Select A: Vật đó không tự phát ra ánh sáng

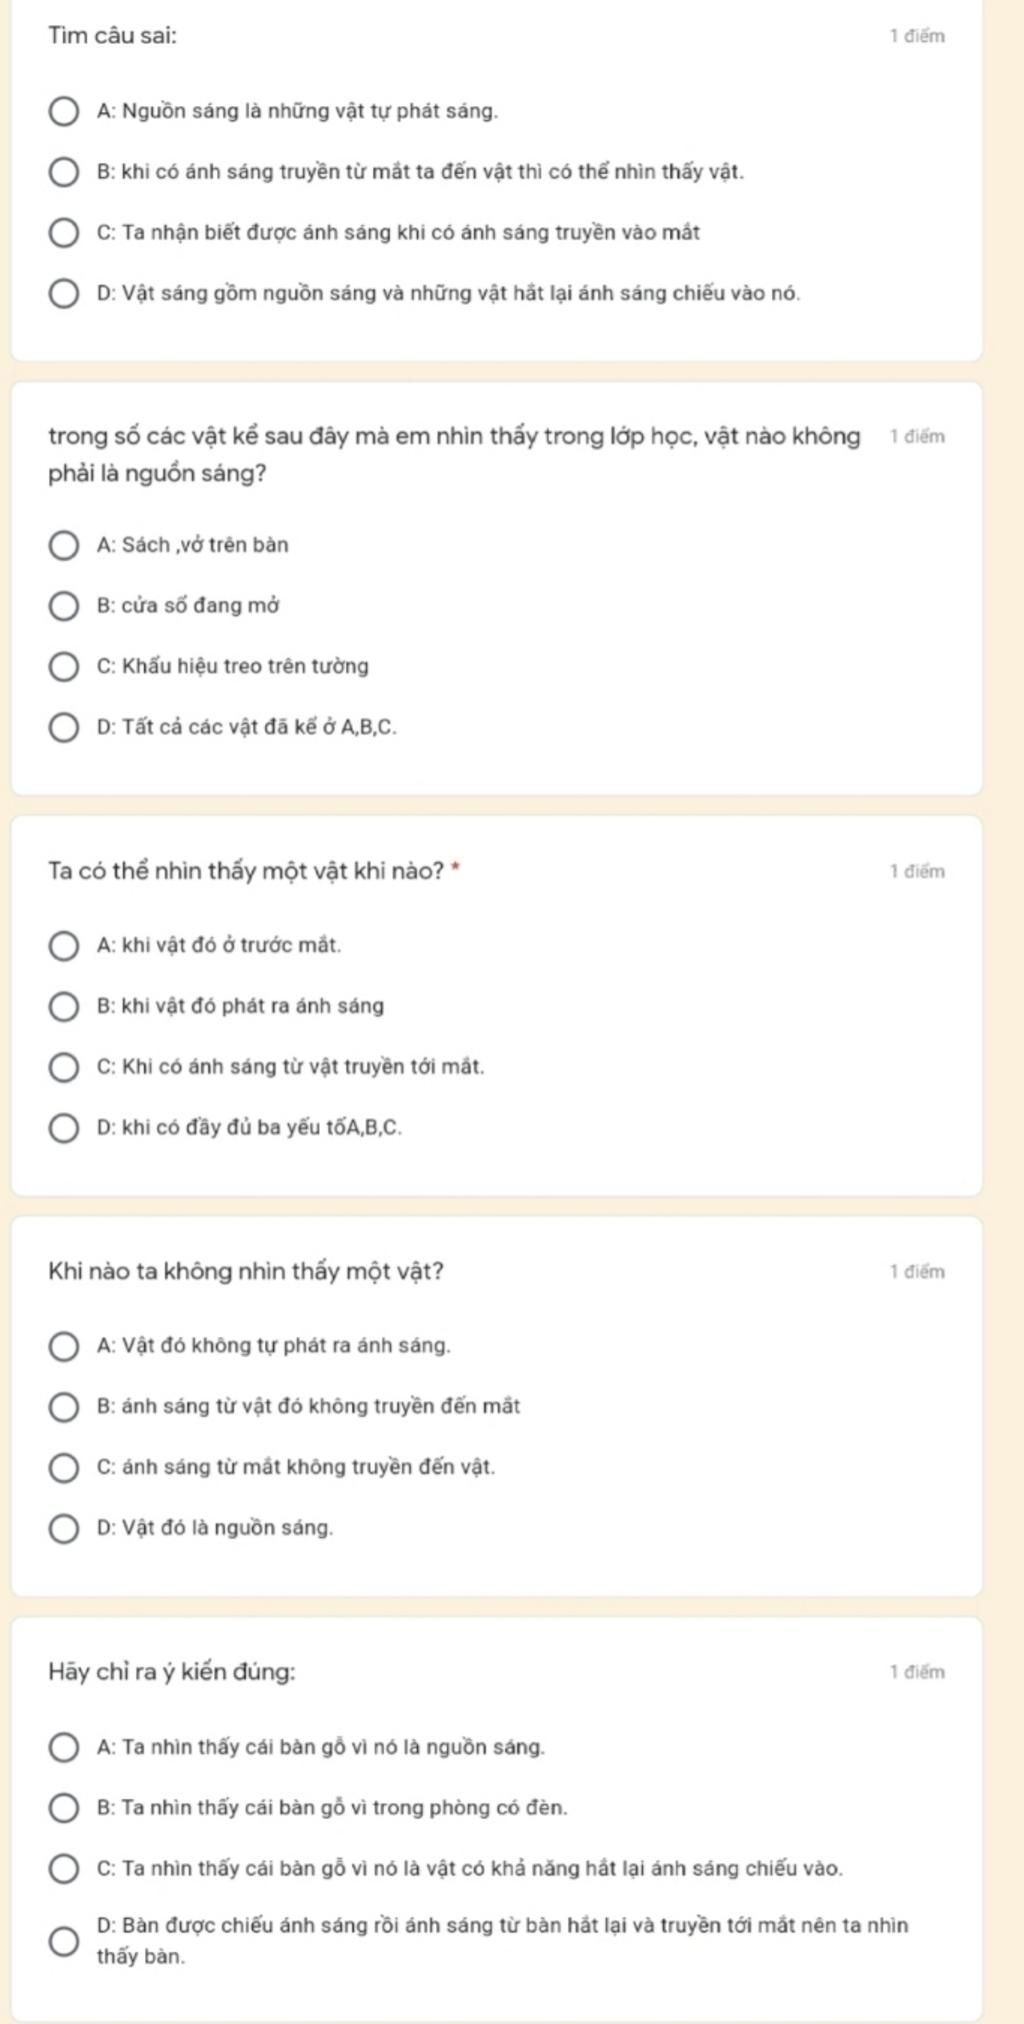pyautogui.click(x=64, y=1346)
